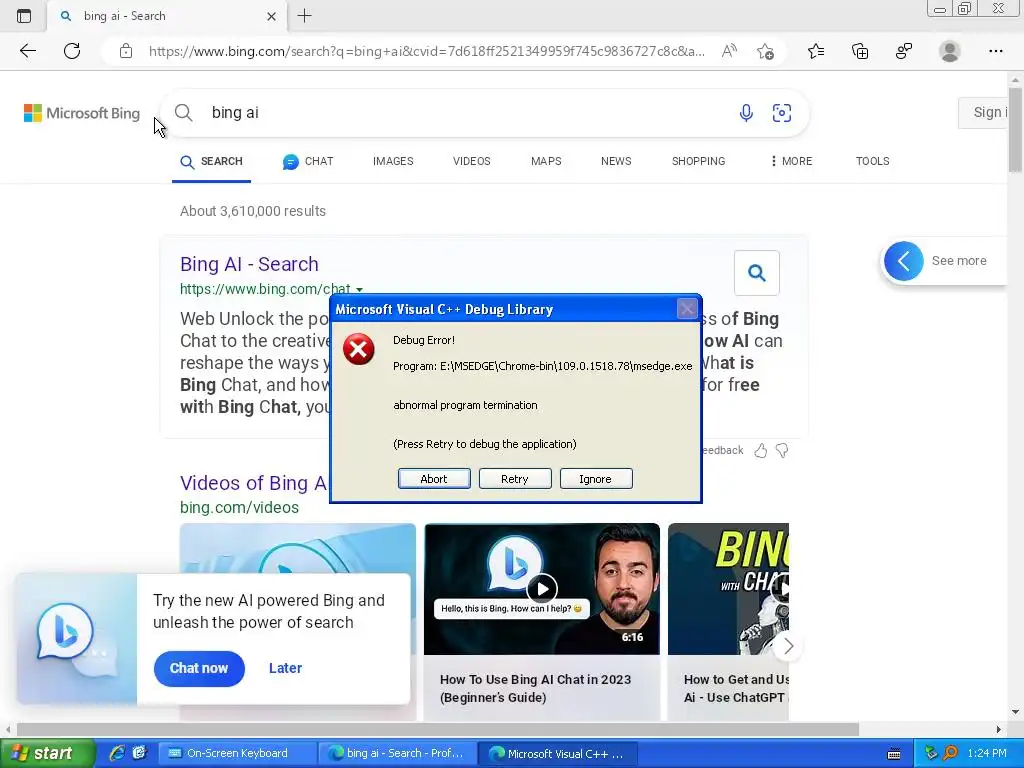Toggle the Read aloud icon in address bar
This screenshot has width=1024, height=768.
729,51
